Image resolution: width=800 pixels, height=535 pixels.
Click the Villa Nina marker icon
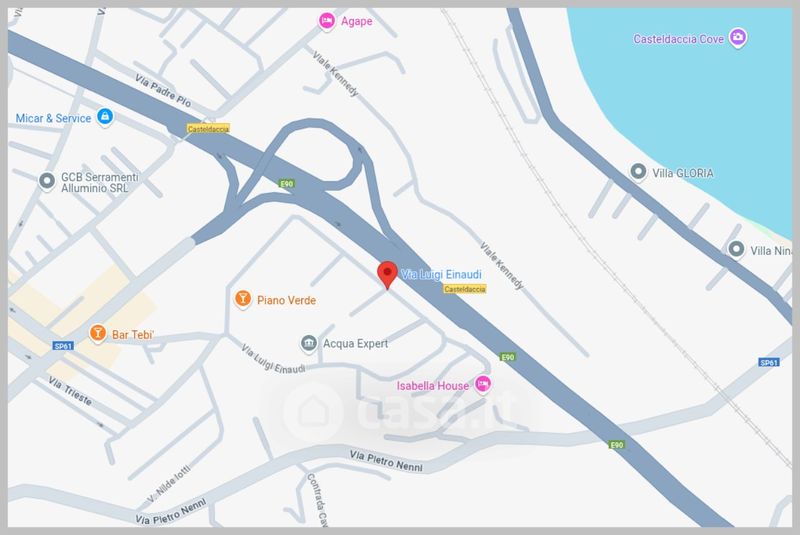[x=736, y=249]
